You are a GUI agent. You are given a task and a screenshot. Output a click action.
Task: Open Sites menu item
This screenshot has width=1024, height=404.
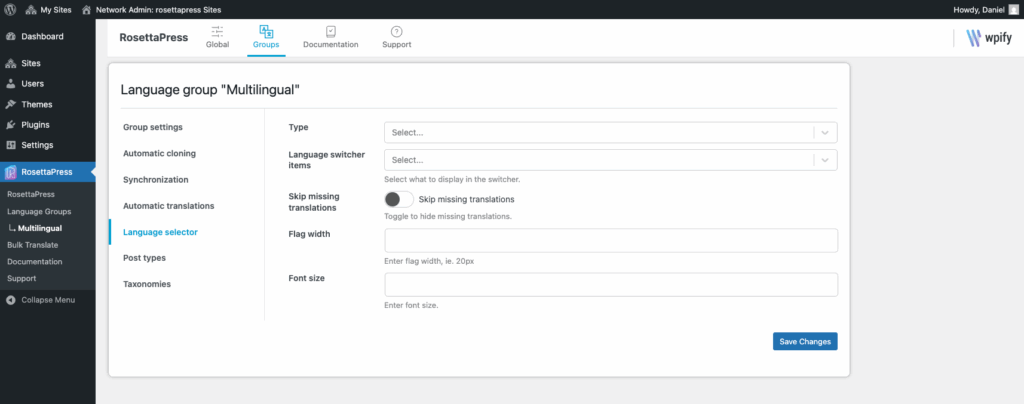tap(31, 63)
